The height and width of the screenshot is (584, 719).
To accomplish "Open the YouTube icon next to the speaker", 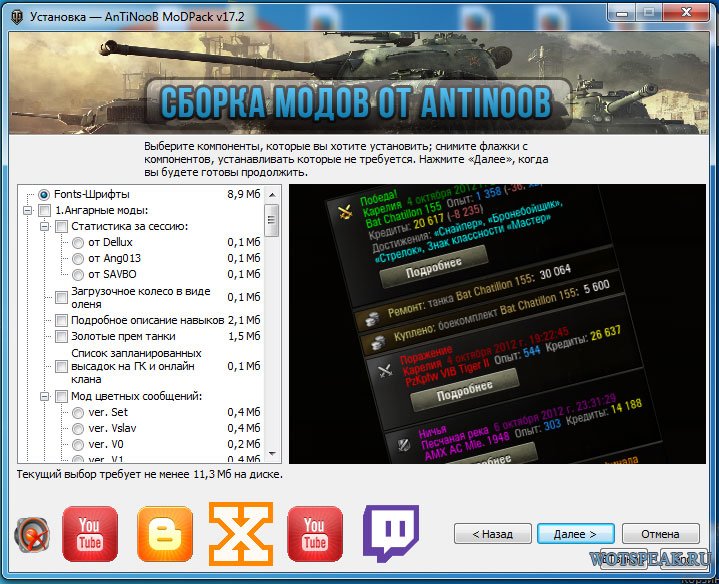I will (90, 534).
